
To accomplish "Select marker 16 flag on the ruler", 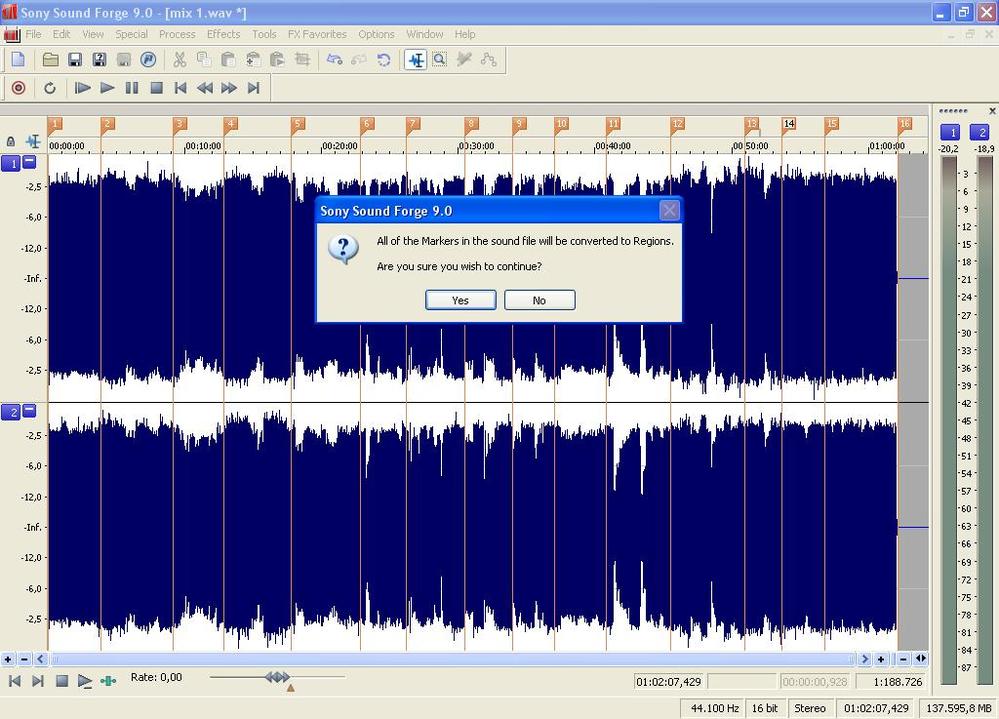I will point(905,124).
